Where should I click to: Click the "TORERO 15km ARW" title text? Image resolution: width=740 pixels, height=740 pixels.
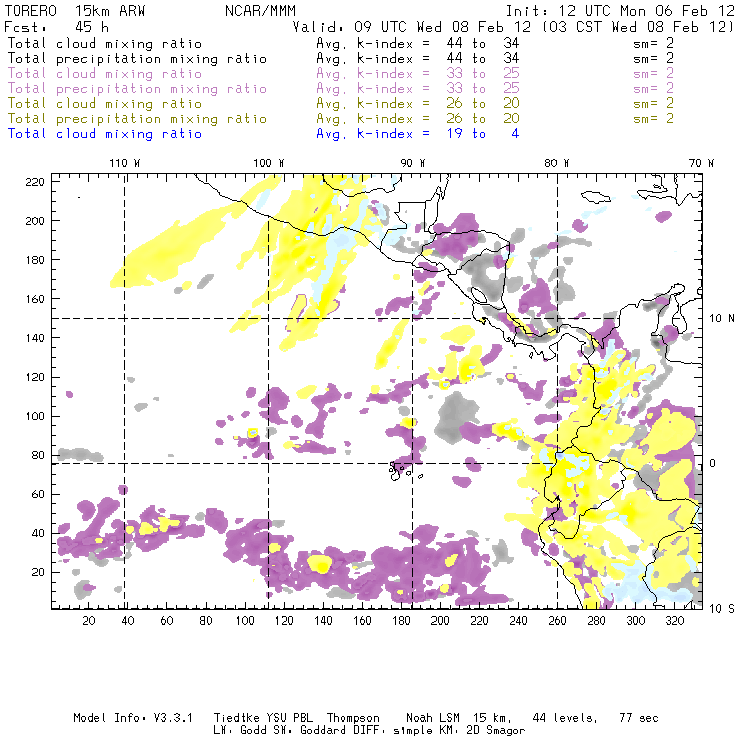[75, 11]
